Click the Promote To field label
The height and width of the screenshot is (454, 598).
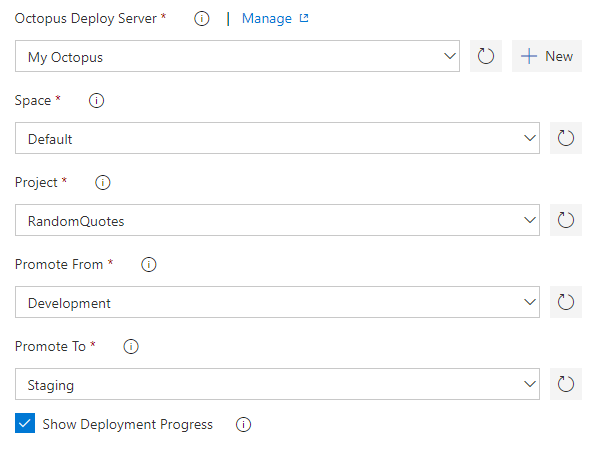[x=50, y=346]
